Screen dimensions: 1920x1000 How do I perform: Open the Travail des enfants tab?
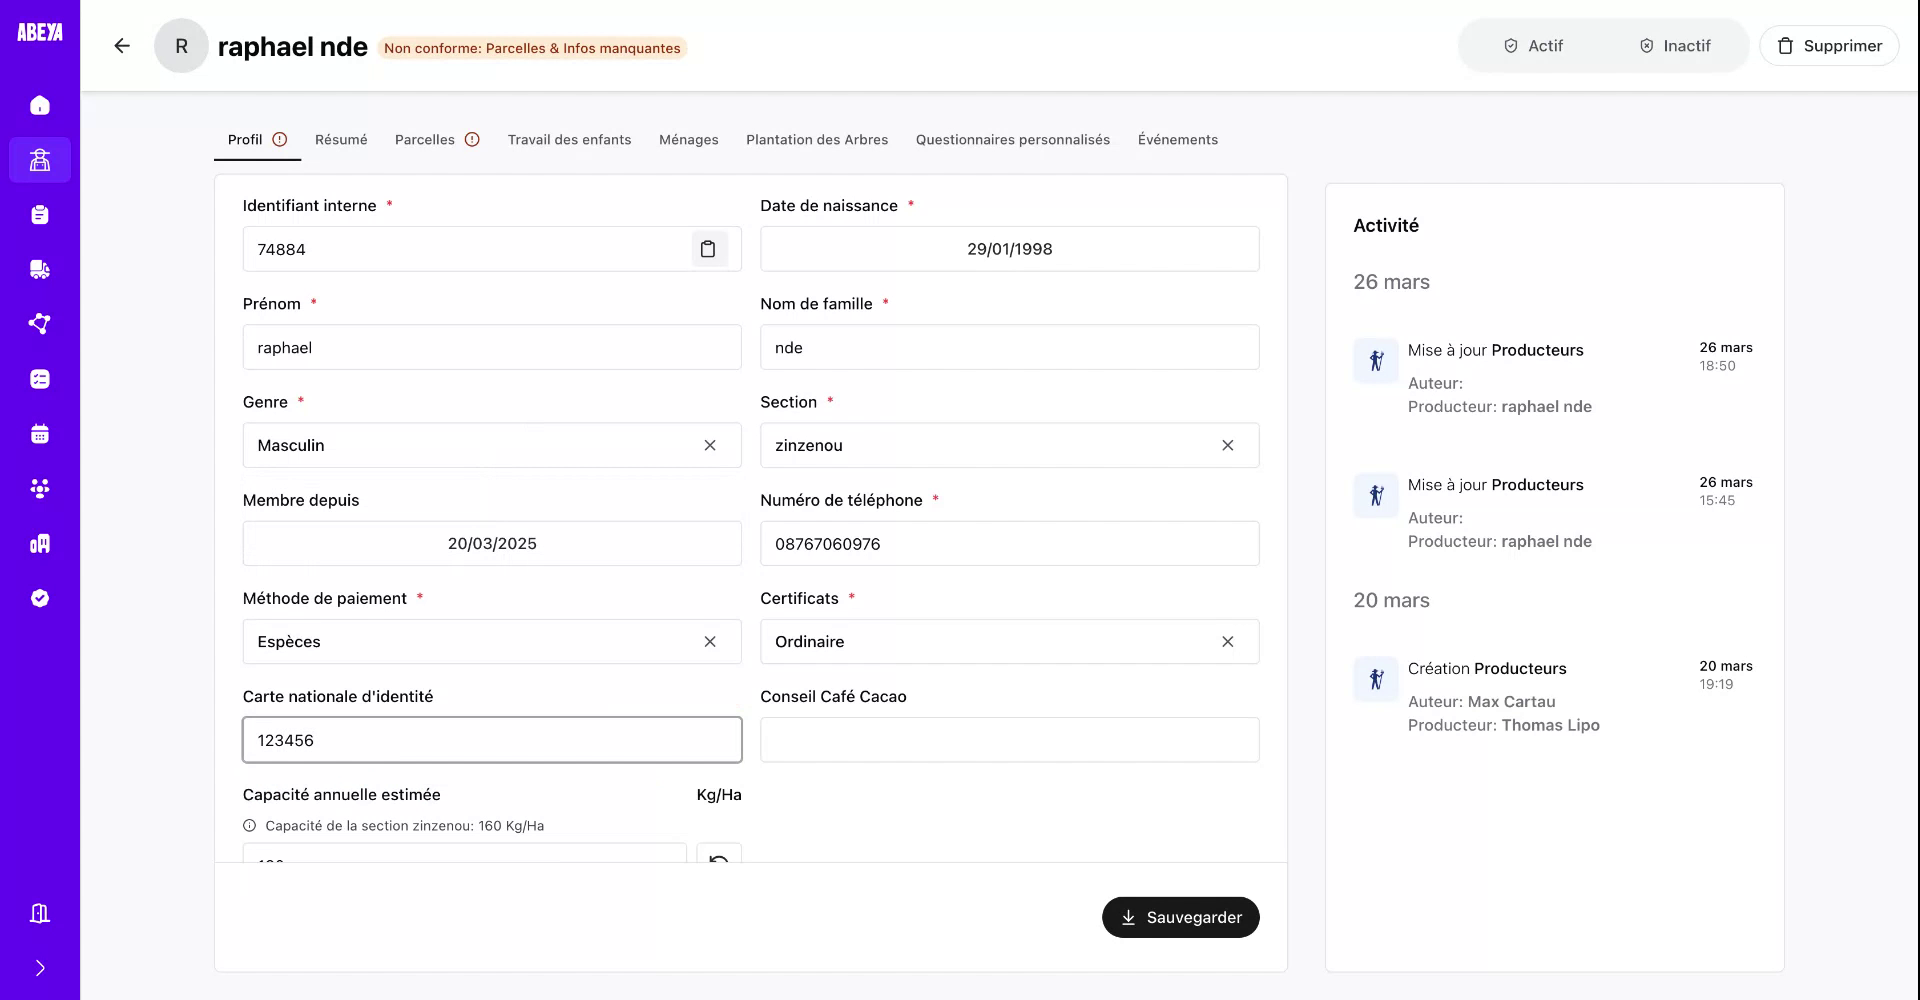point(569,139)
